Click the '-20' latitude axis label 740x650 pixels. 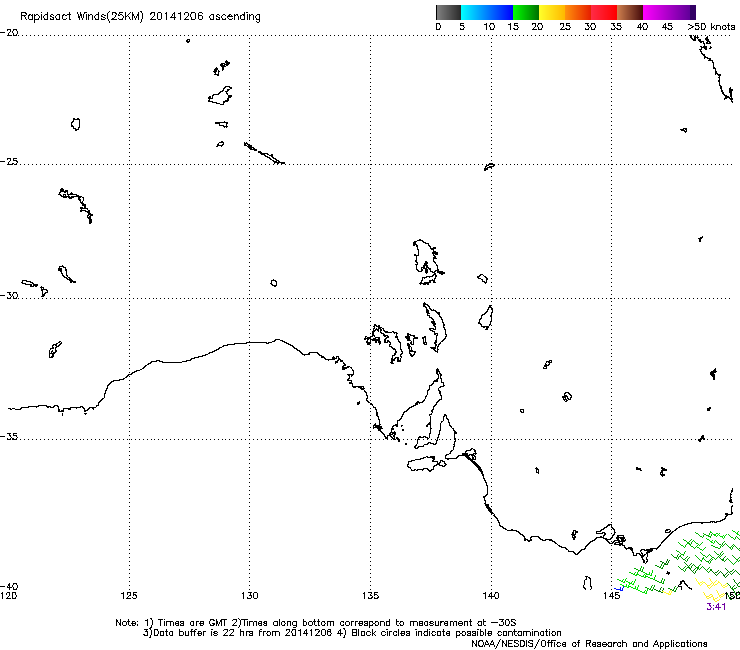click(9, 33)
